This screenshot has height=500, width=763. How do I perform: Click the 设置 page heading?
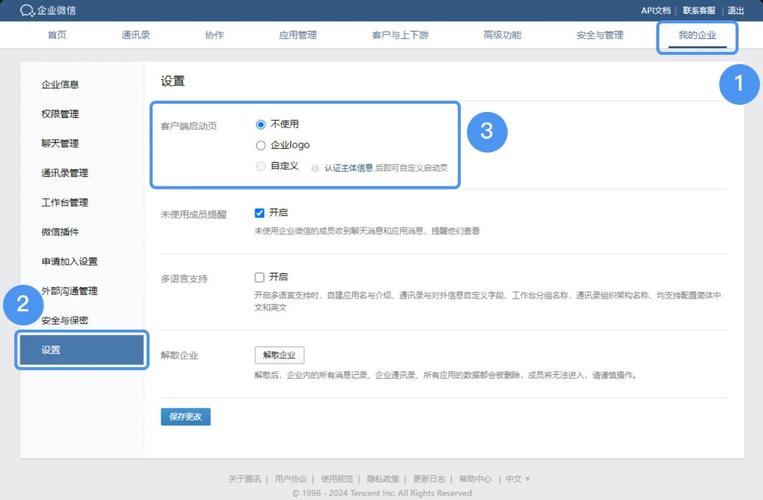[173, 81]
